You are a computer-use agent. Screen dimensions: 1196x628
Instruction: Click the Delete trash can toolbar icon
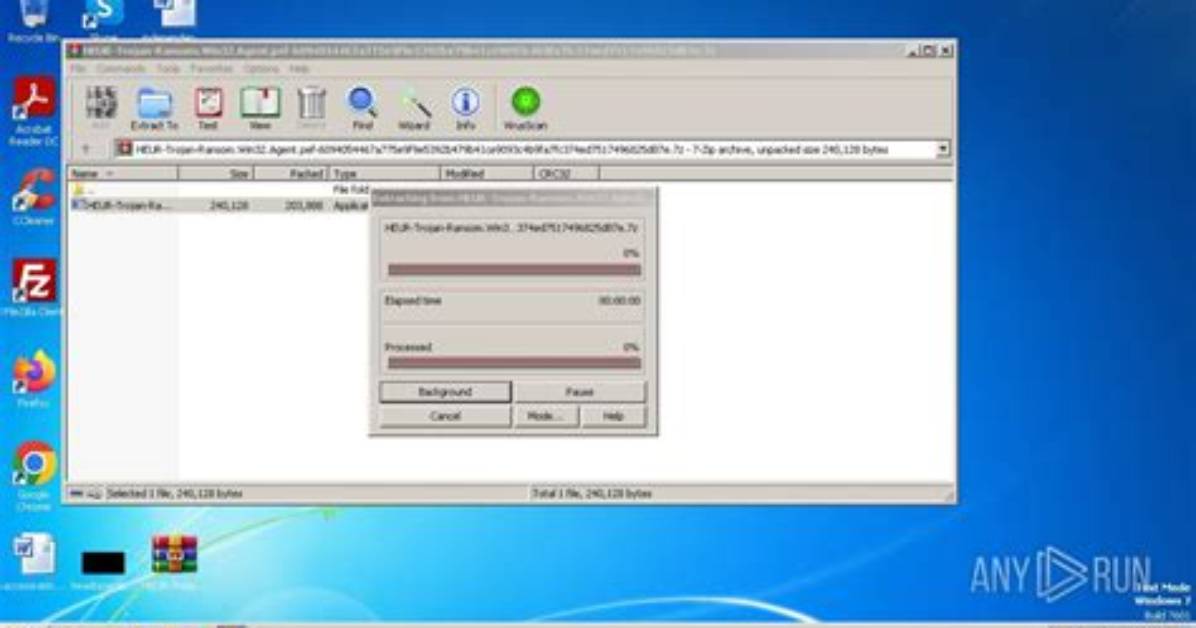tap(311, 108)
